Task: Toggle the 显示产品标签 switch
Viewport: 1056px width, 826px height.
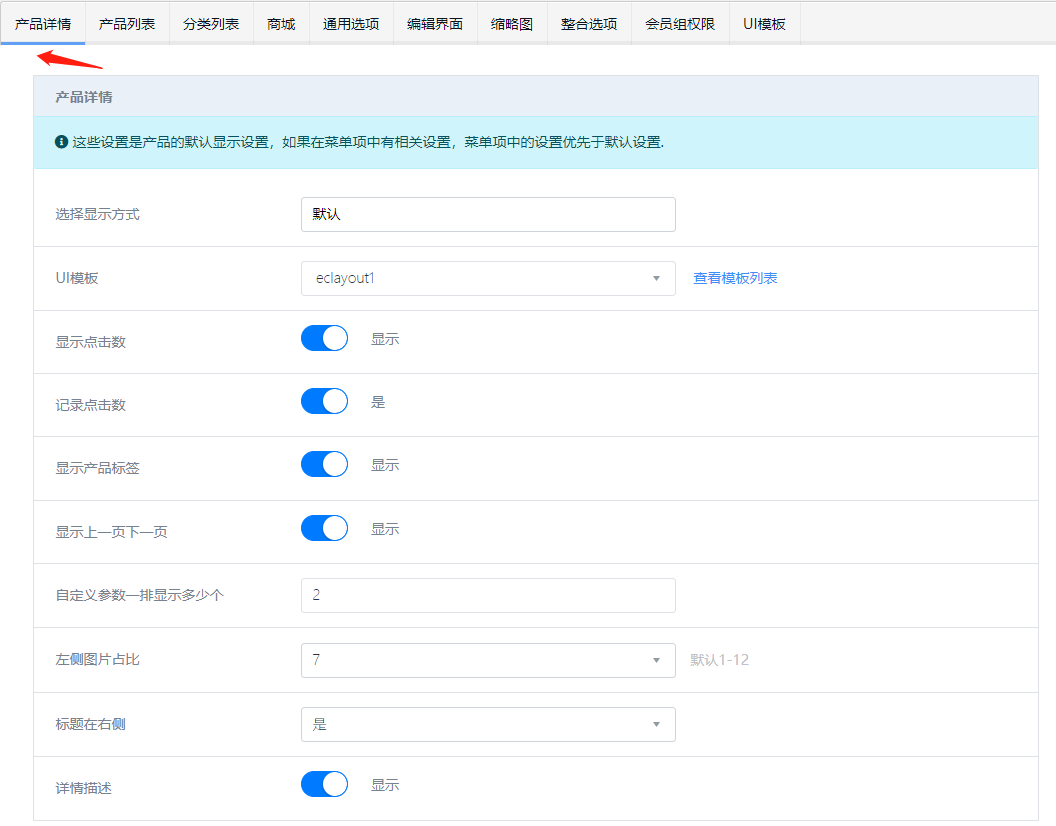Action: coord(324,465)
